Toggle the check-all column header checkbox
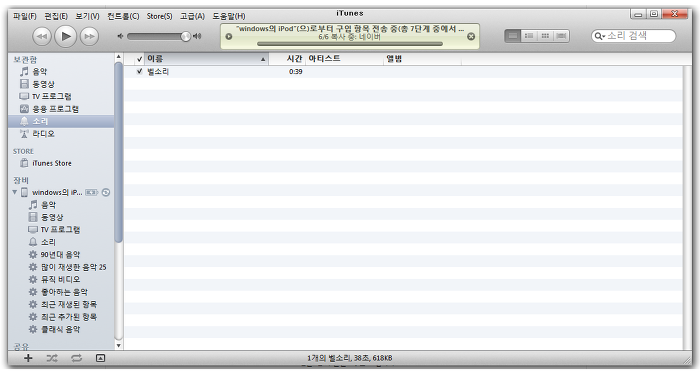Viewport: 700px width, 376px height. (x=140, y=59)
